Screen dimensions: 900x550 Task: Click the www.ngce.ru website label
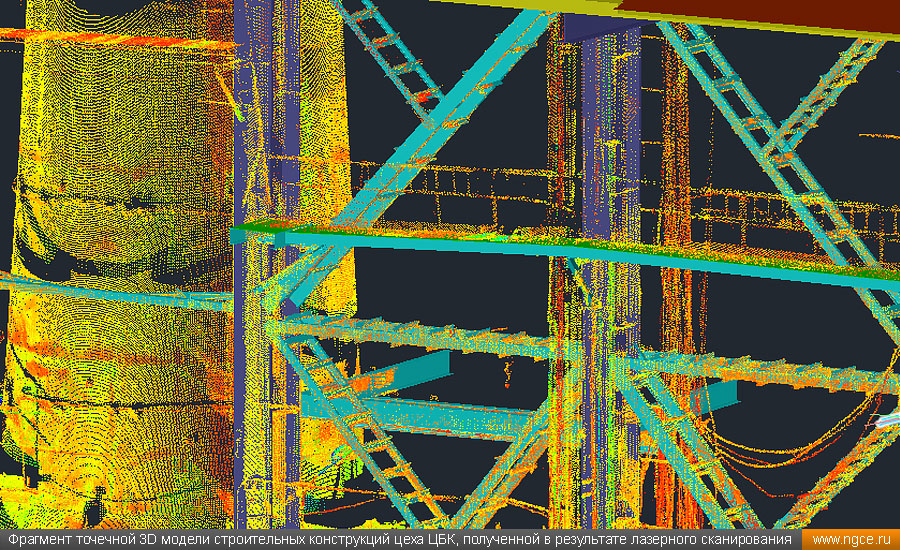(851, 540)
